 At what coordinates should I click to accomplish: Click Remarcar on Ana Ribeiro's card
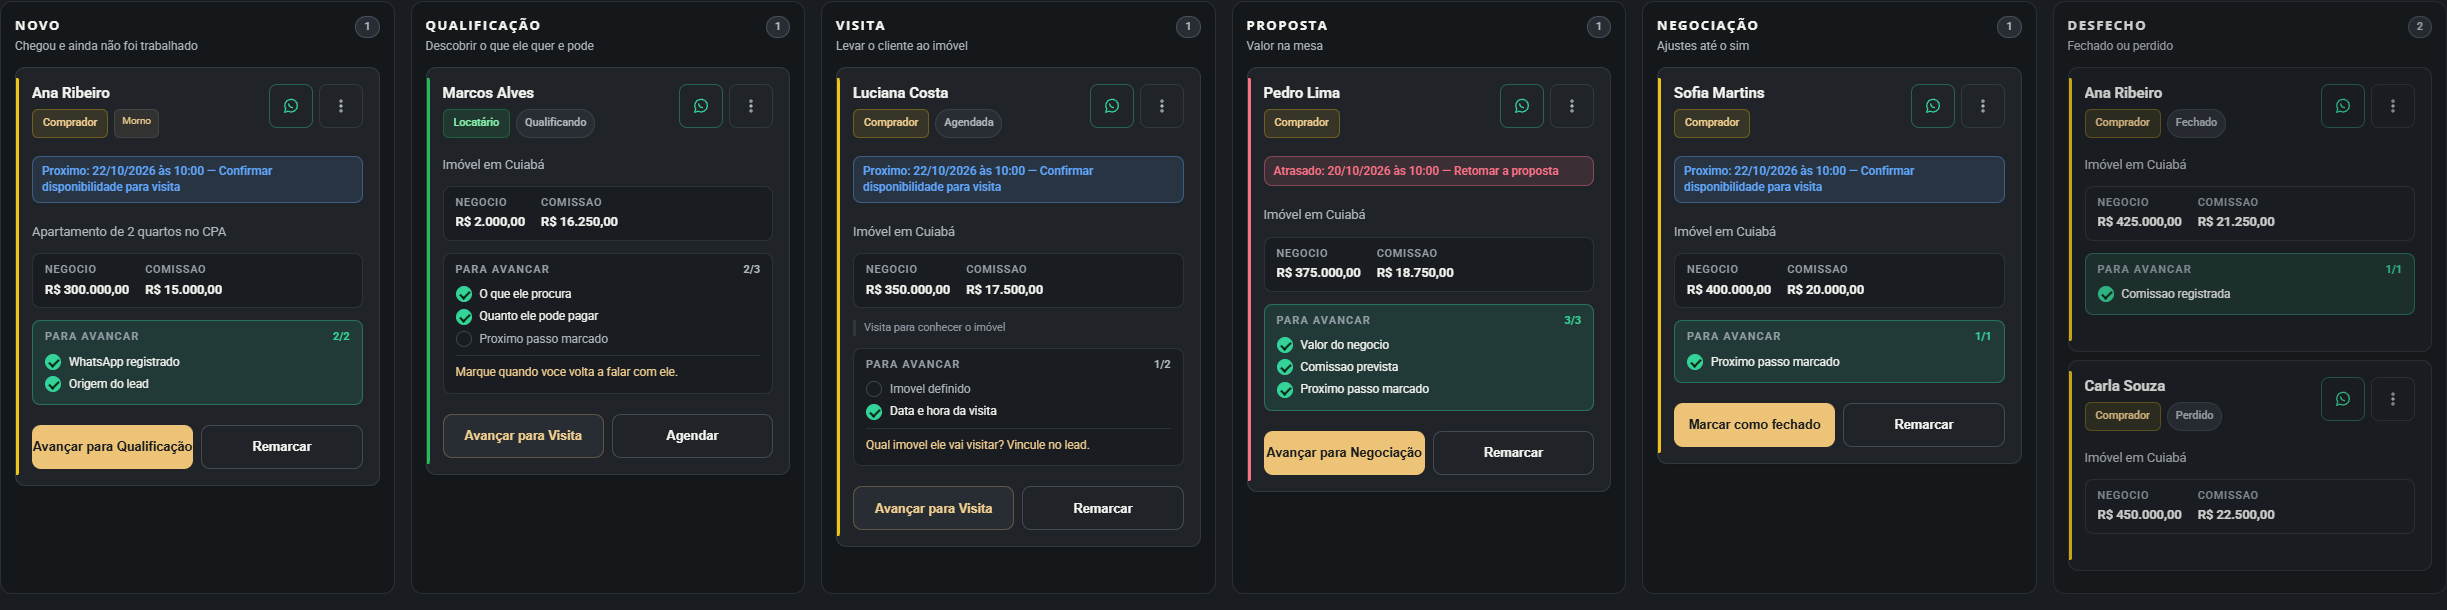tap(282, 447)
